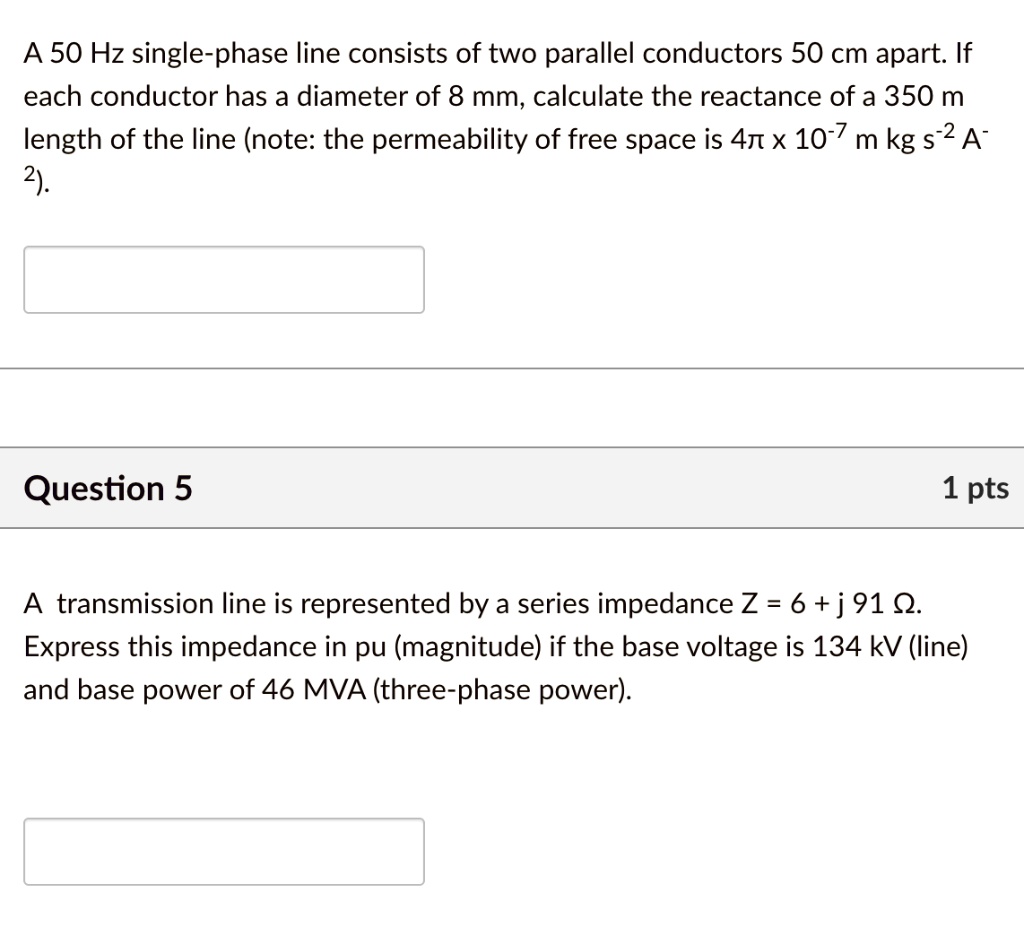
Task: Click the gray Question 5 header bar
Action: coord(512,489)
